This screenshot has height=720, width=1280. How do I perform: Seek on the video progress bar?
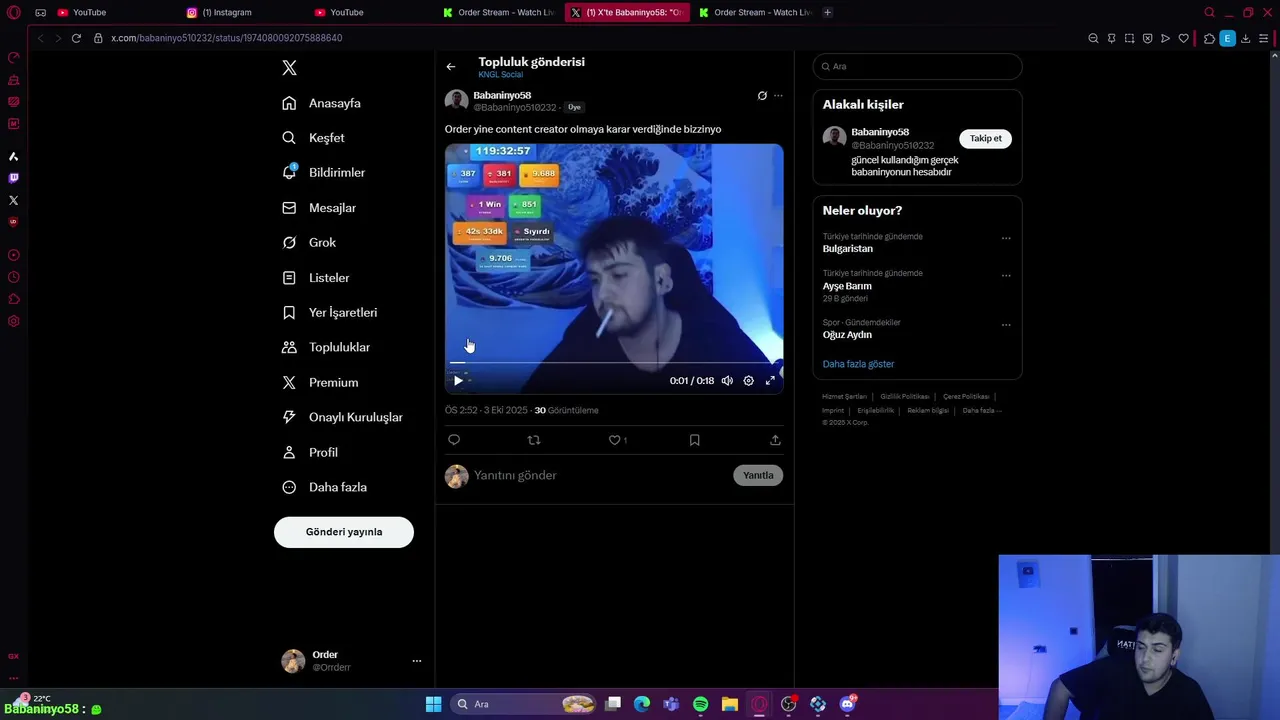point(614,363)
